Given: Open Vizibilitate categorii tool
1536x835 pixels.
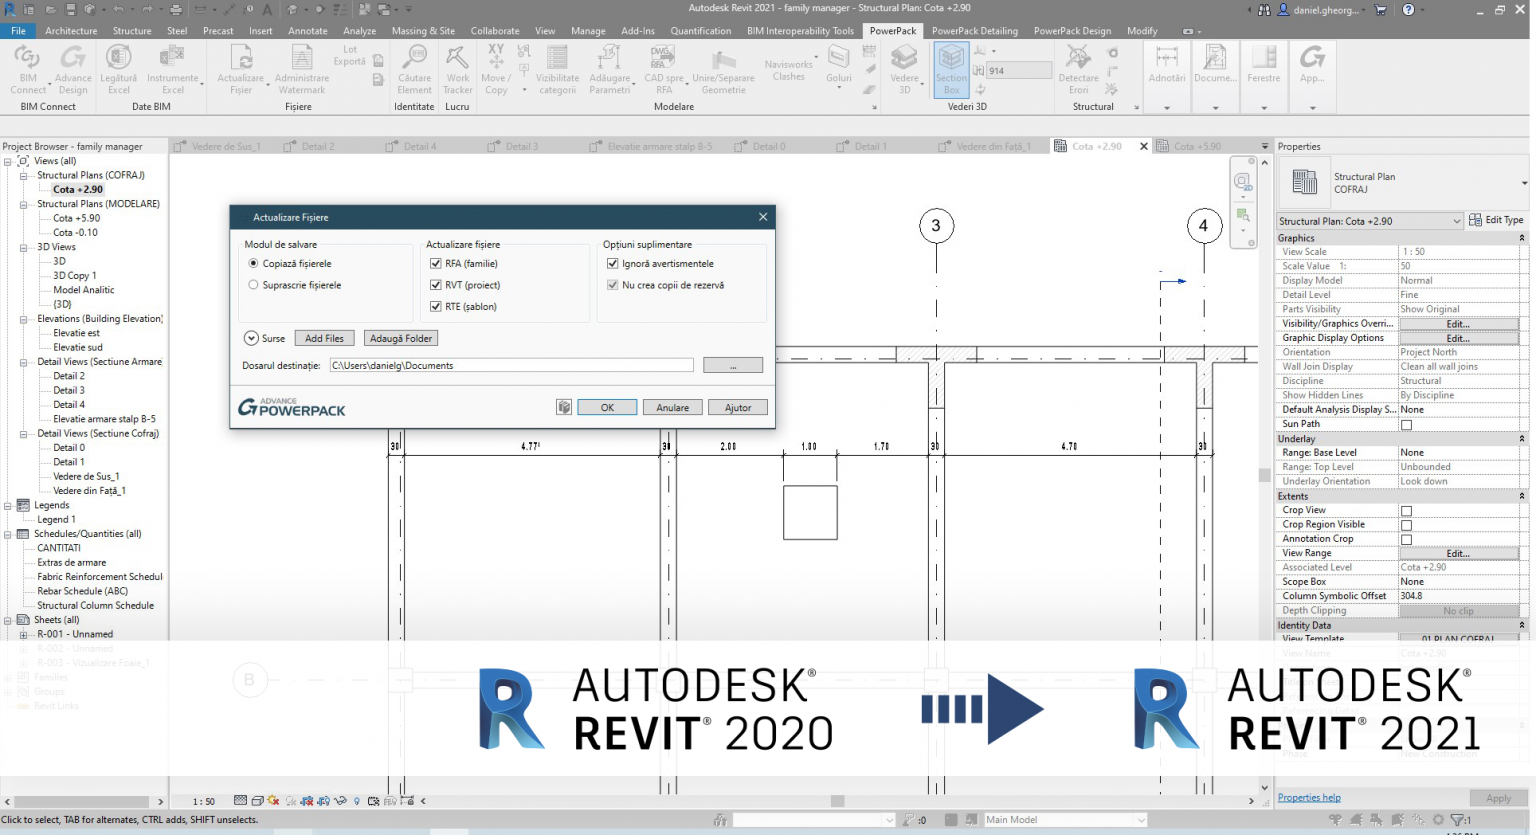Looking at the screenshot, I should pos(556,70).
